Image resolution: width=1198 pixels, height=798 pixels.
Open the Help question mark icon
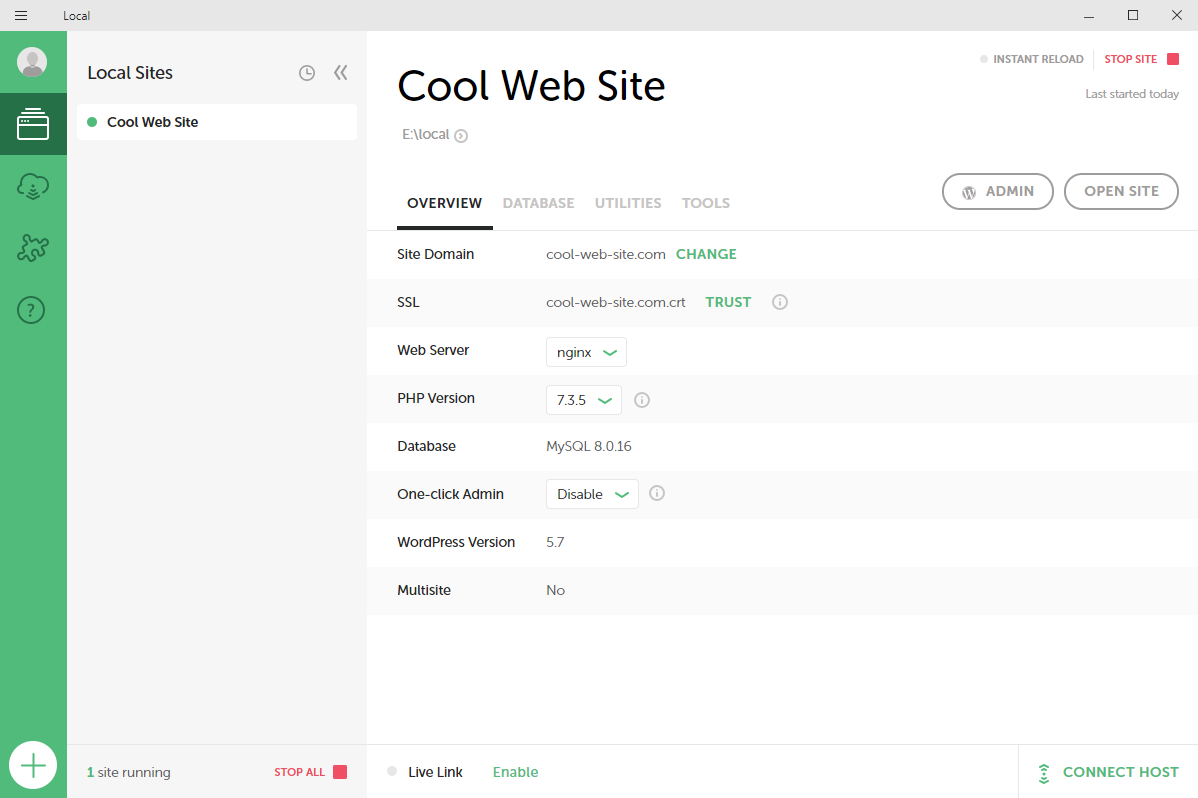pos(32,310)
